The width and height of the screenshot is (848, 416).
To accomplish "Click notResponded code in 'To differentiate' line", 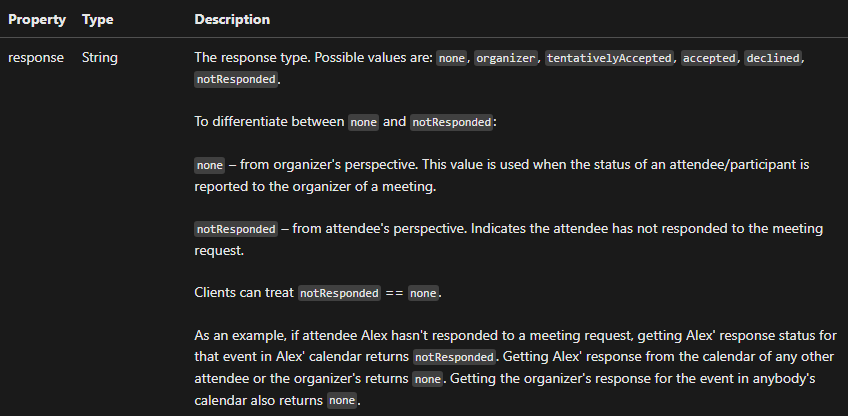I will coord(452,122).
